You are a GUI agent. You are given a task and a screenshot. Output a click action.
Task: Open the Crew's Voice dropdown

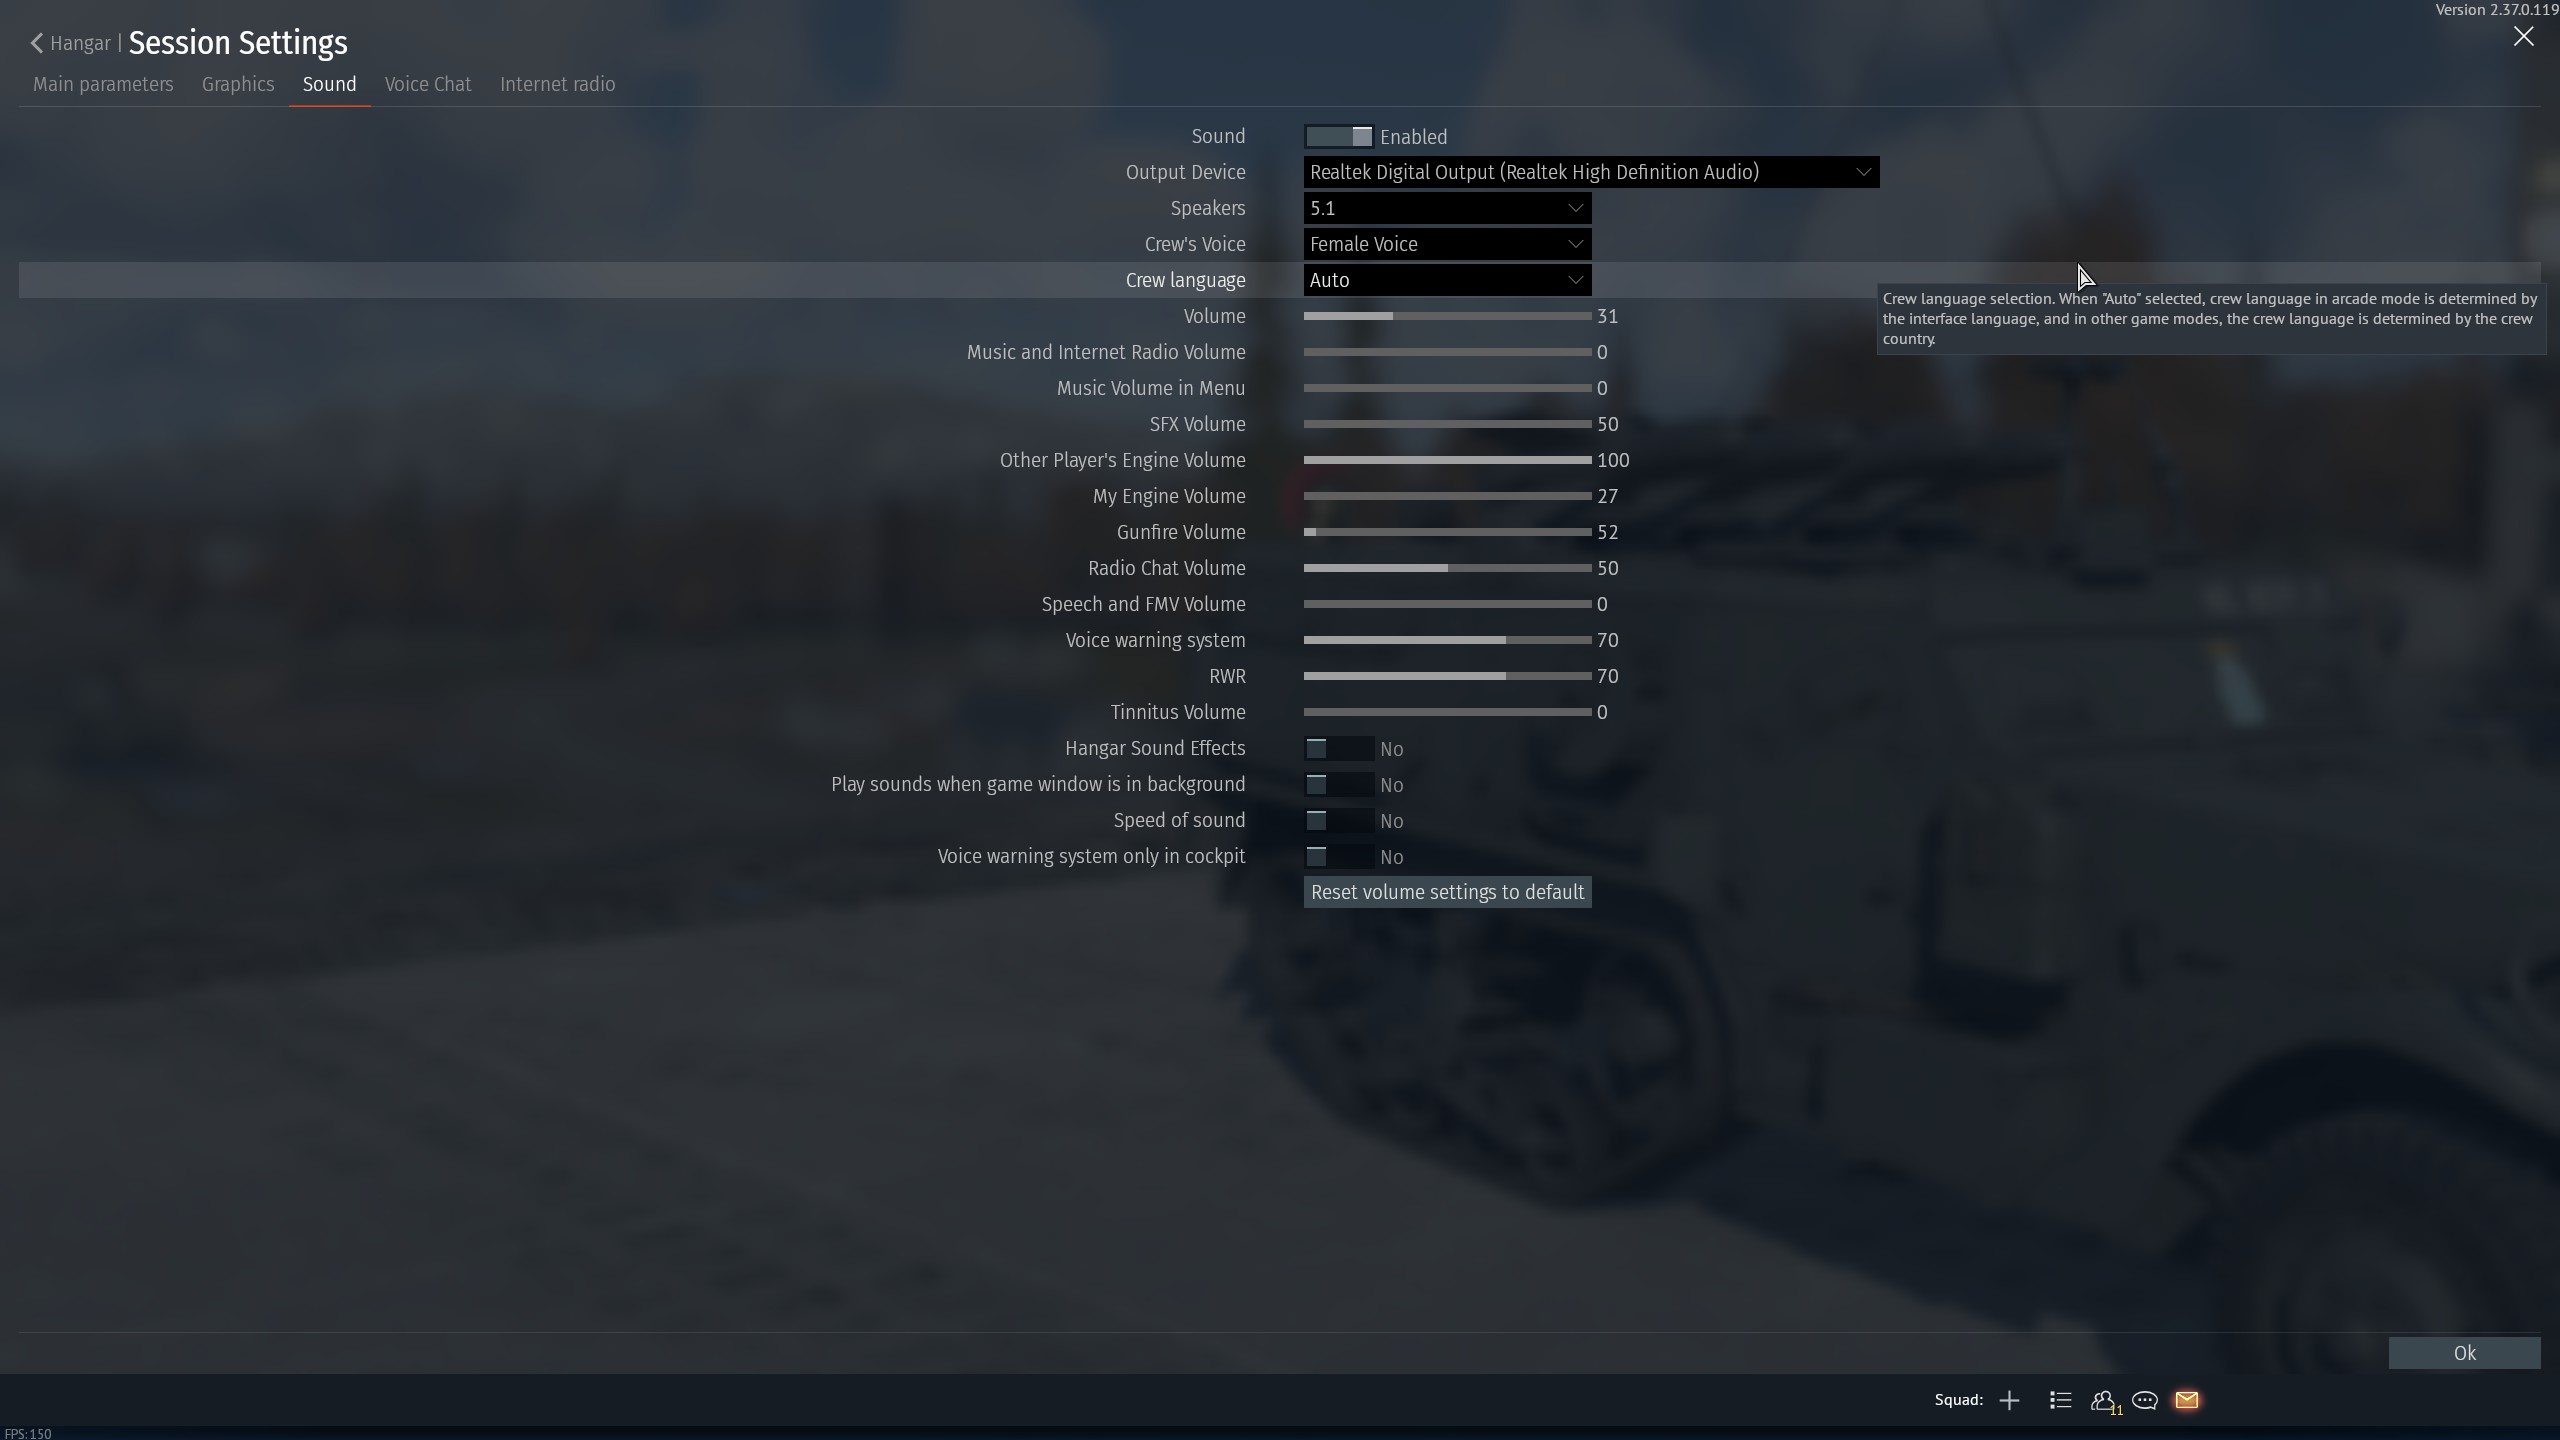(1446, 244)
